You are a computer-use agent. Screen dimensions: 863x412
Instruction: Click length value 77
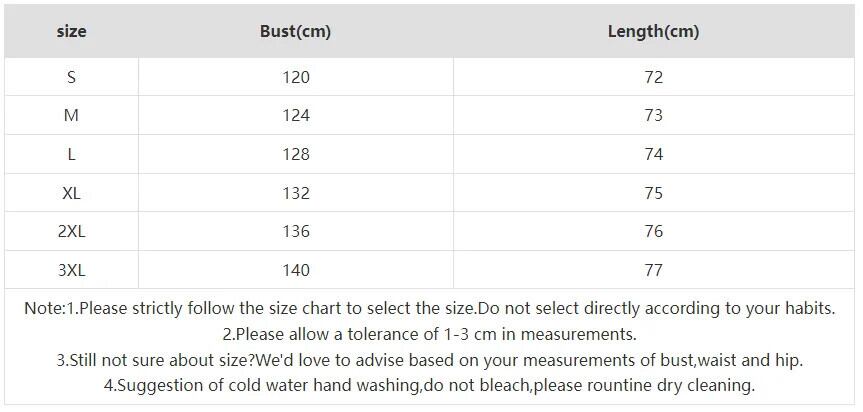pyautogui.click(x=654, y=270)
